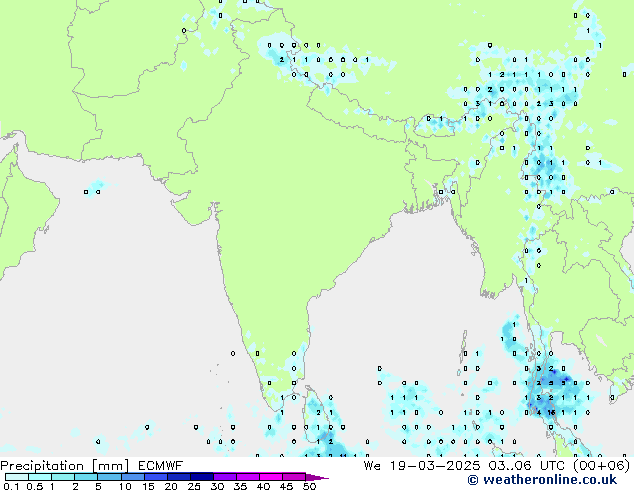Select the 'Precipitation [mm]' label
This screenshot has height=490, width=634.
(x=64, y=466)
